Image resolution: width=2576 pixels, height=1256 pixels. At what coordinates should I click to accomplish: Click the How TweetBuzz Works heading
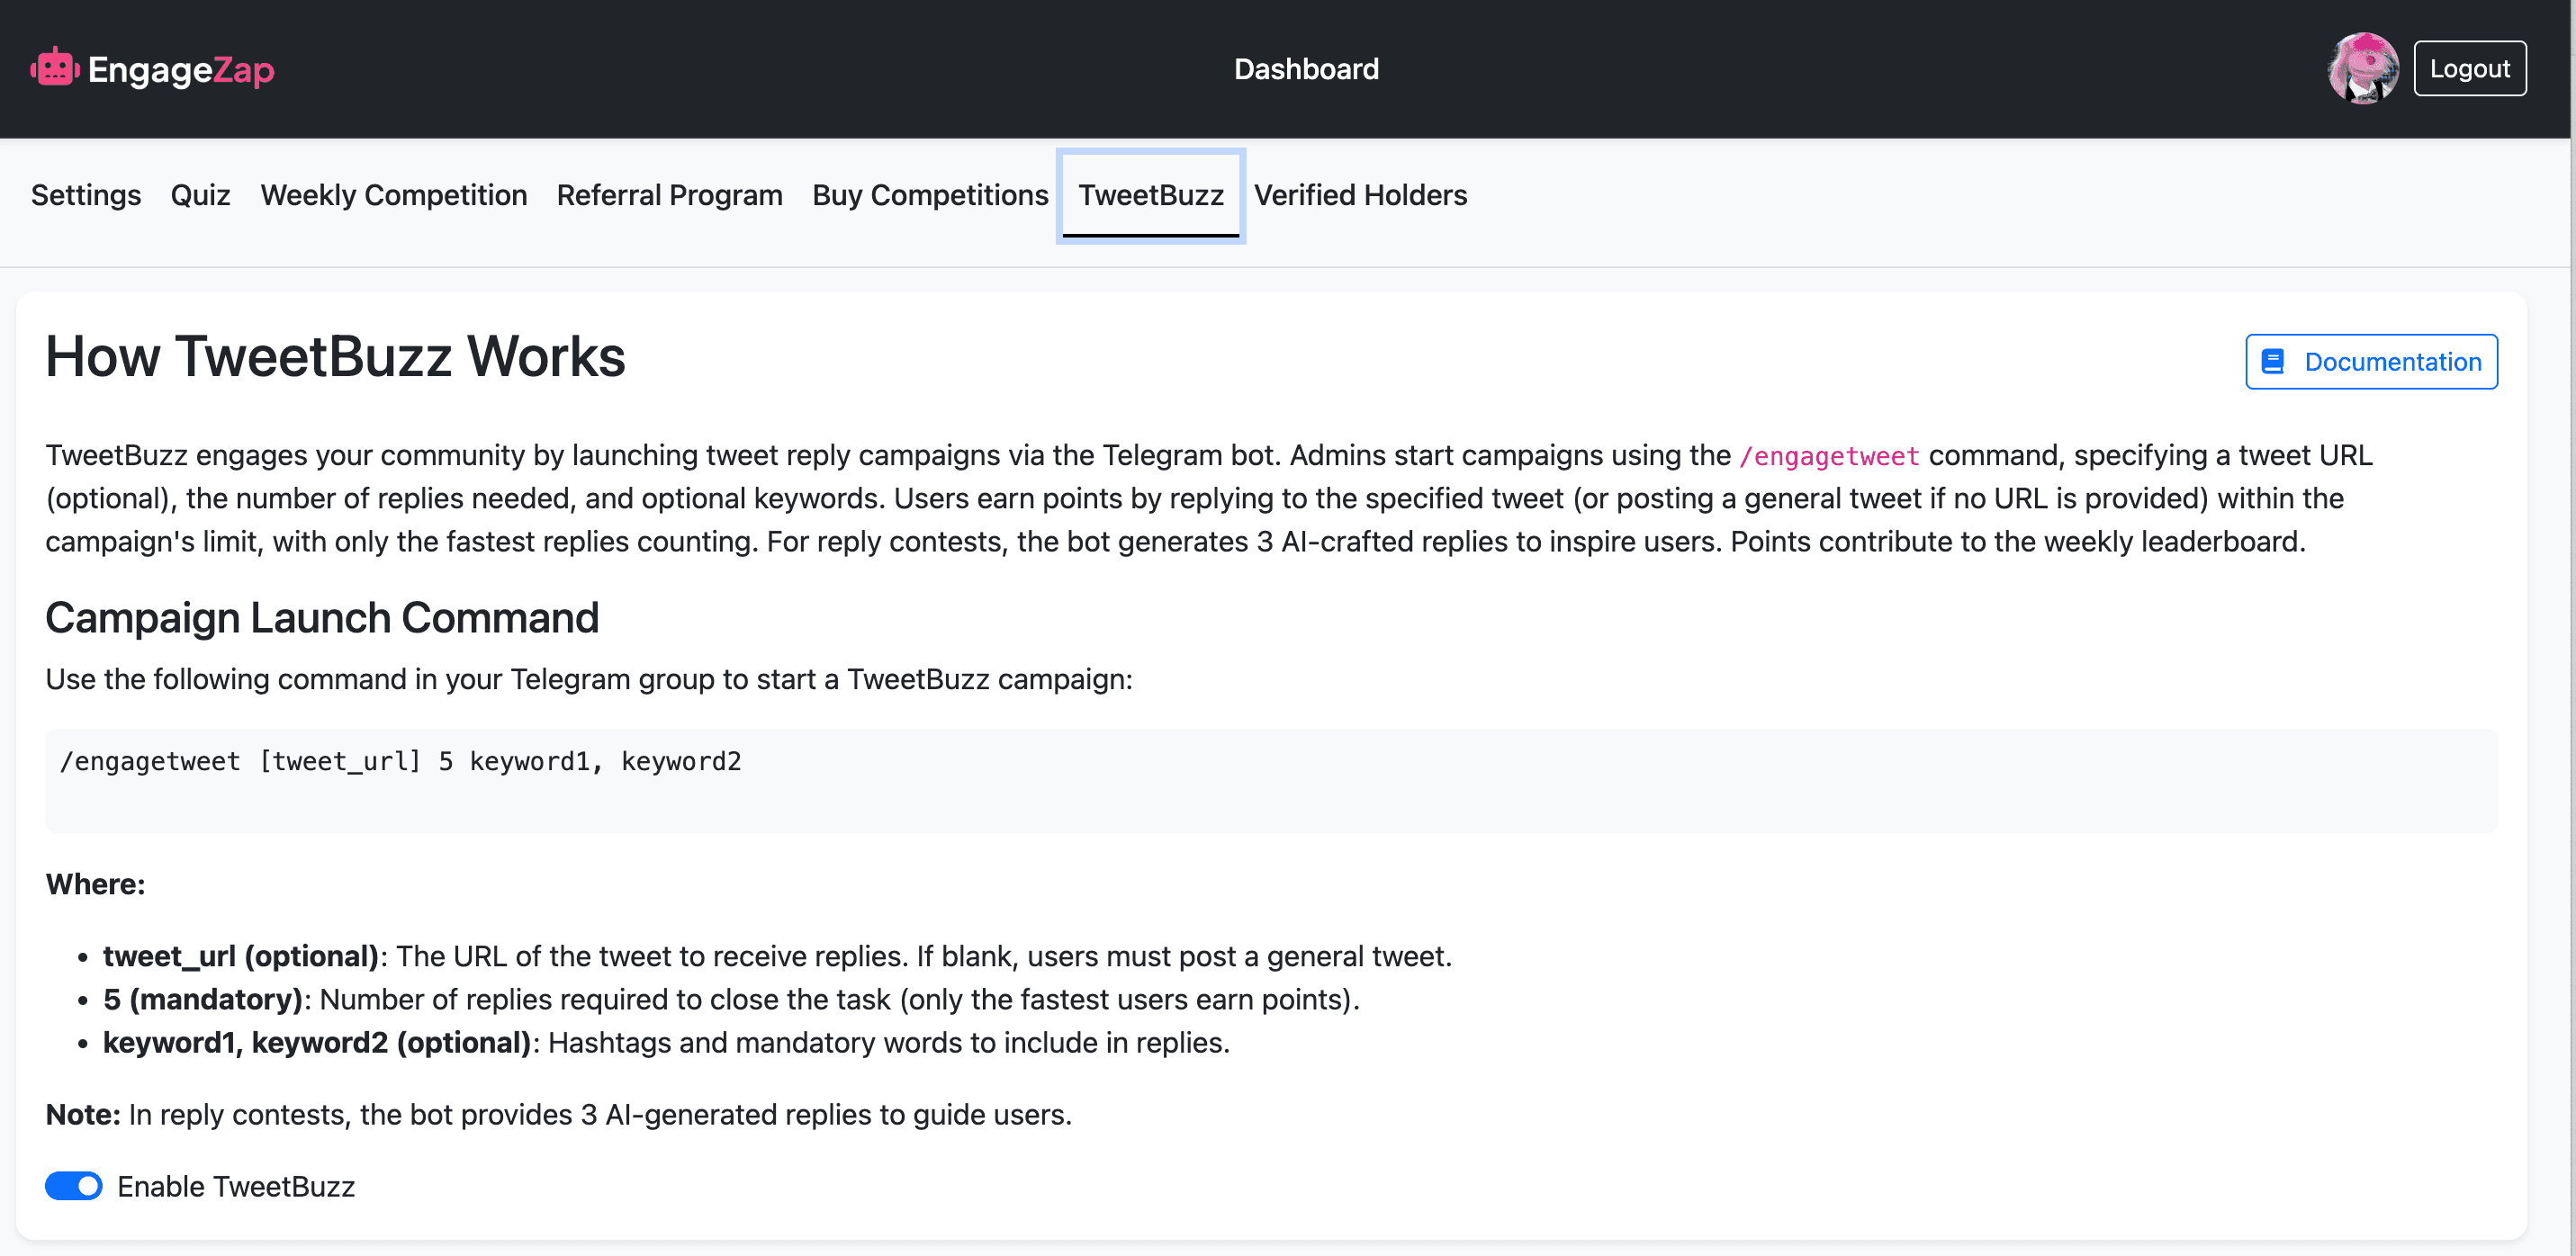click(x=335, y=356)
